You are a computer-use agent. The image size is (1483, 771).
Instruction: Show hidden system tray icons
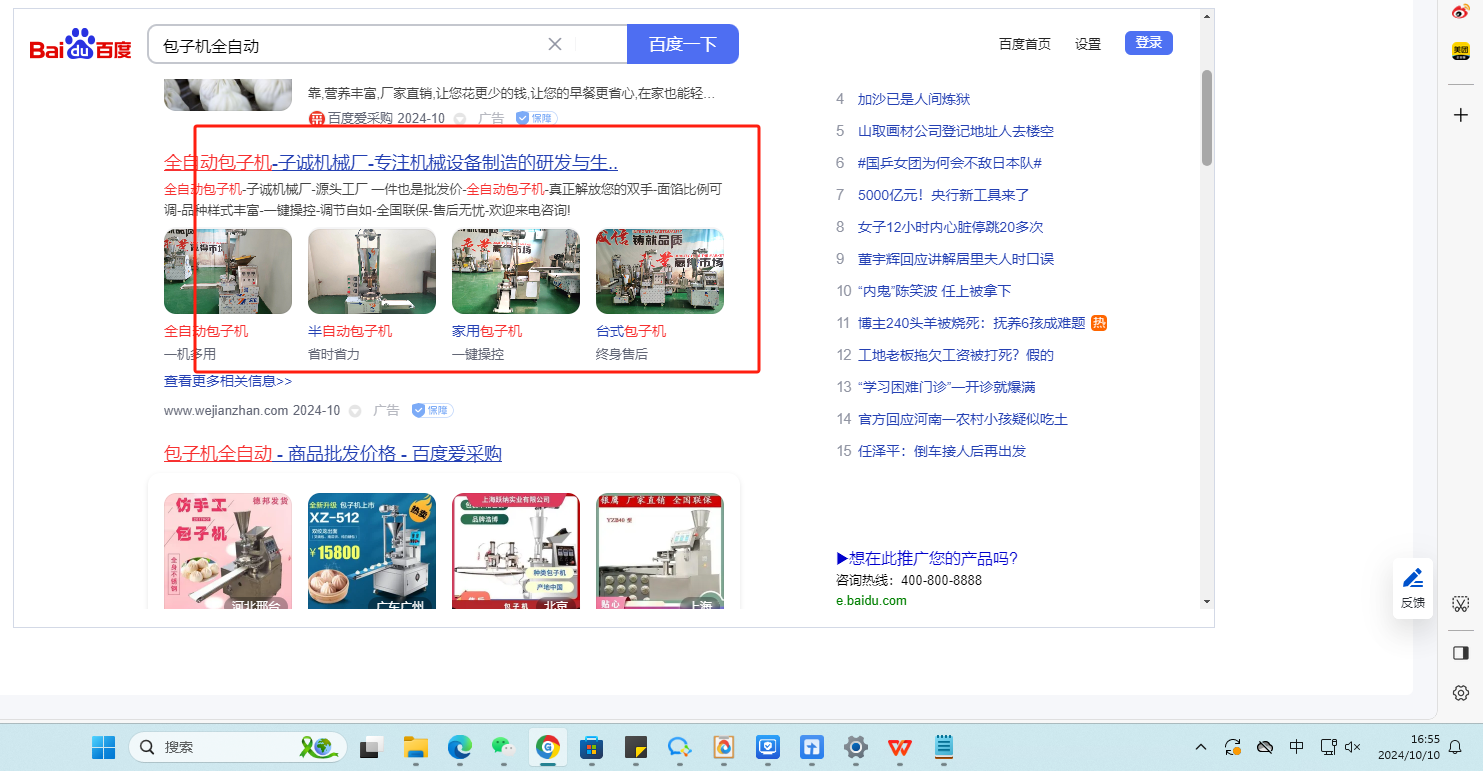[x=1201, y=747]
